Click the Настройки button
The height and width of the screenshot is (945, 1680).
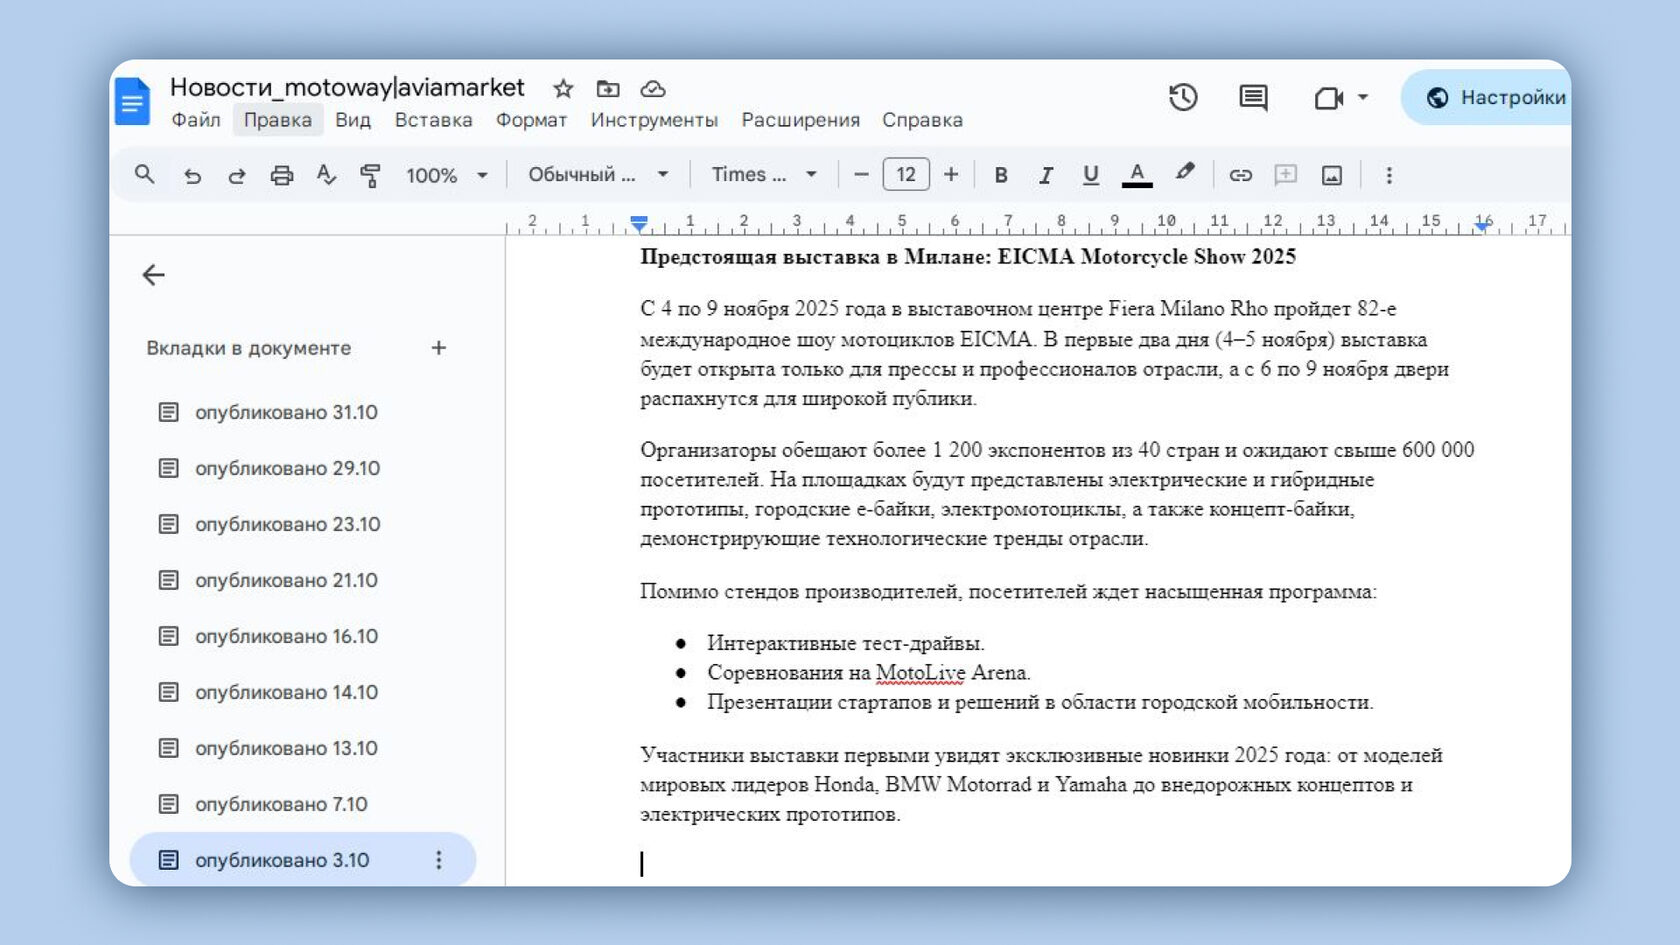click(x=1497, y=97)
